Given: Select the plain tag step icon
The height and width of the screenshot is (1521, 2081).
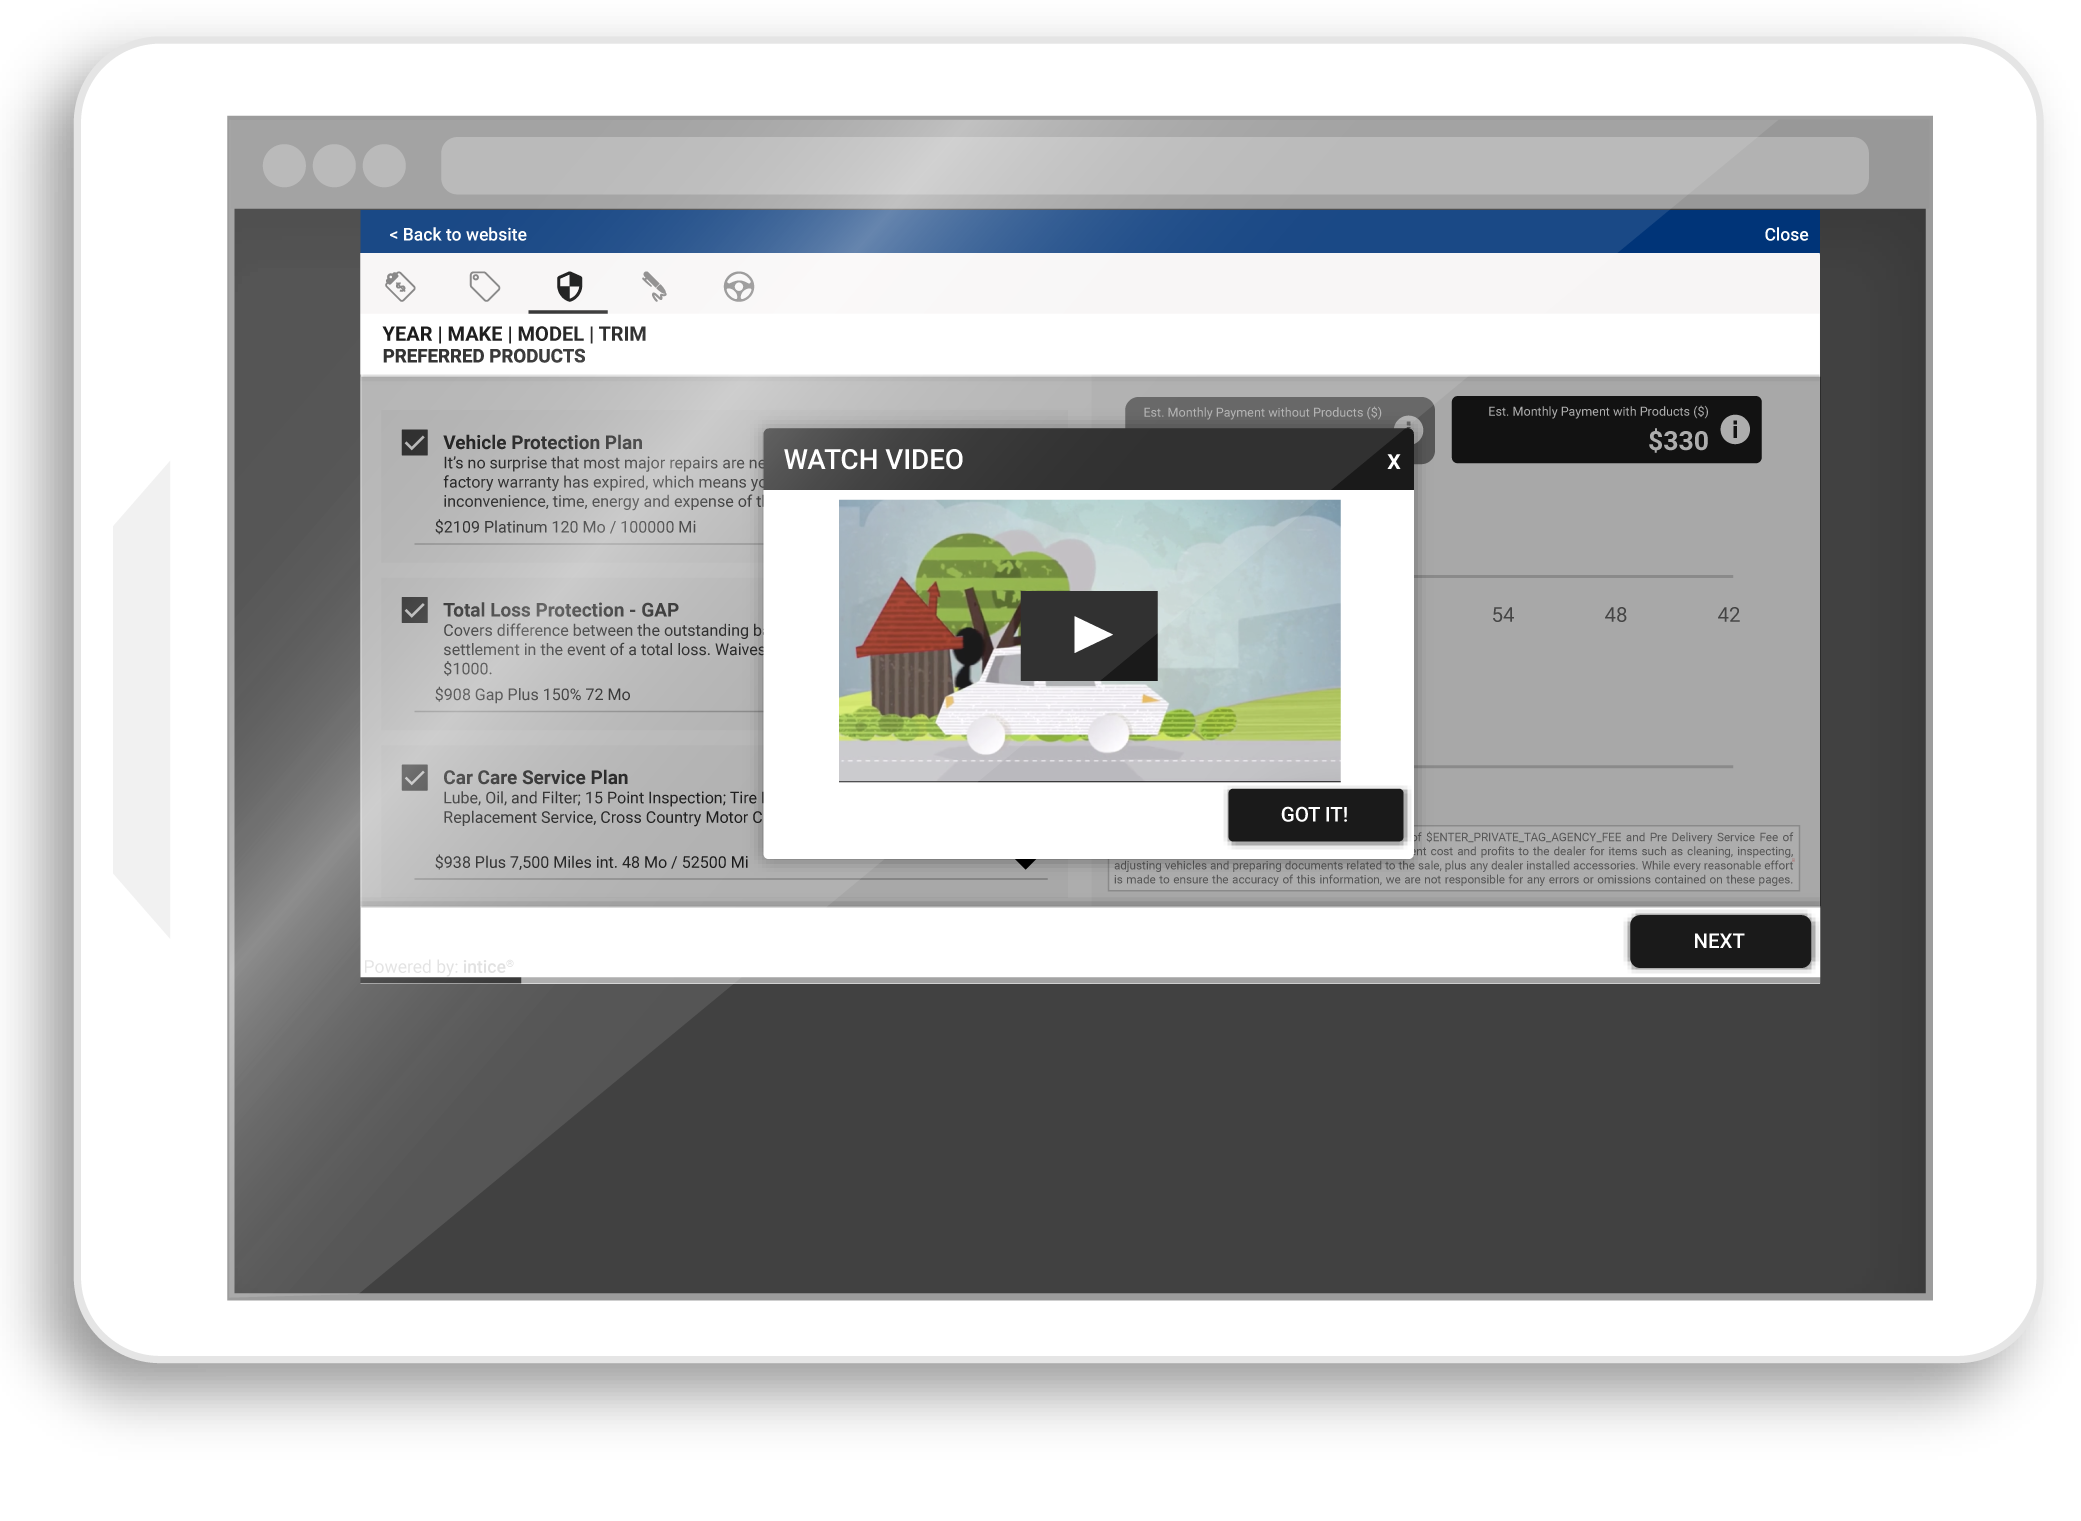Looking at the screenshot, I should coord(485,287).
